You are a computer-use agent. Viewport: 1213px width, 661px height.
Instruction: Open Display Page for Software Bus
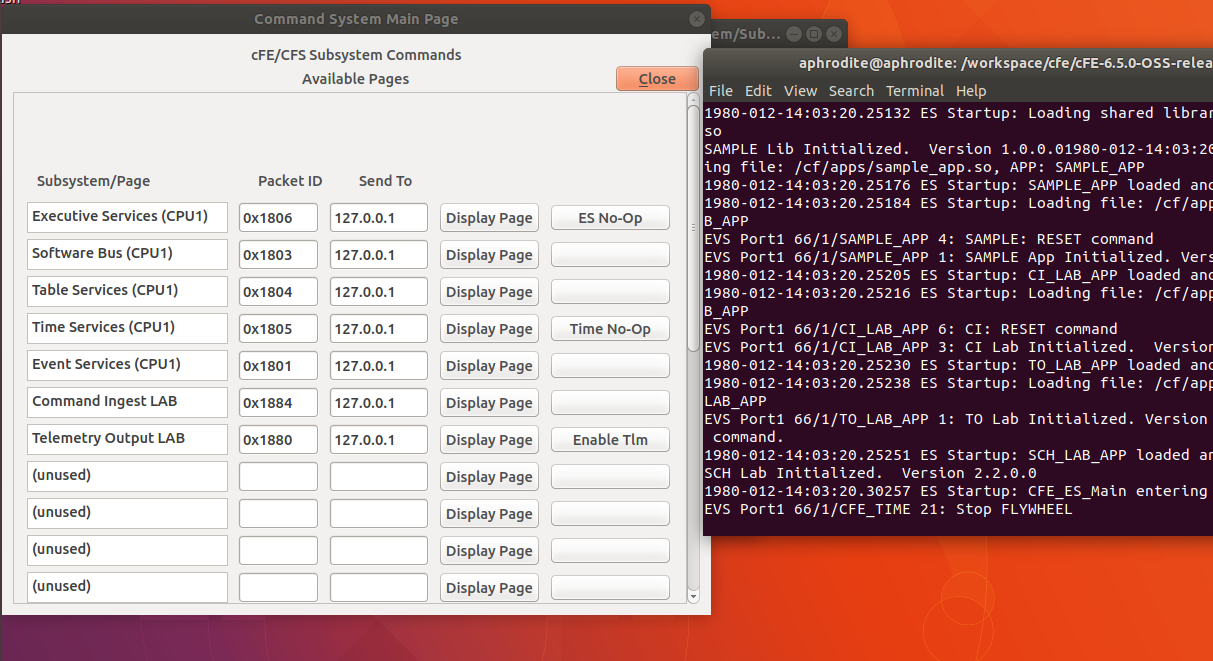click(x=489, y=255)
